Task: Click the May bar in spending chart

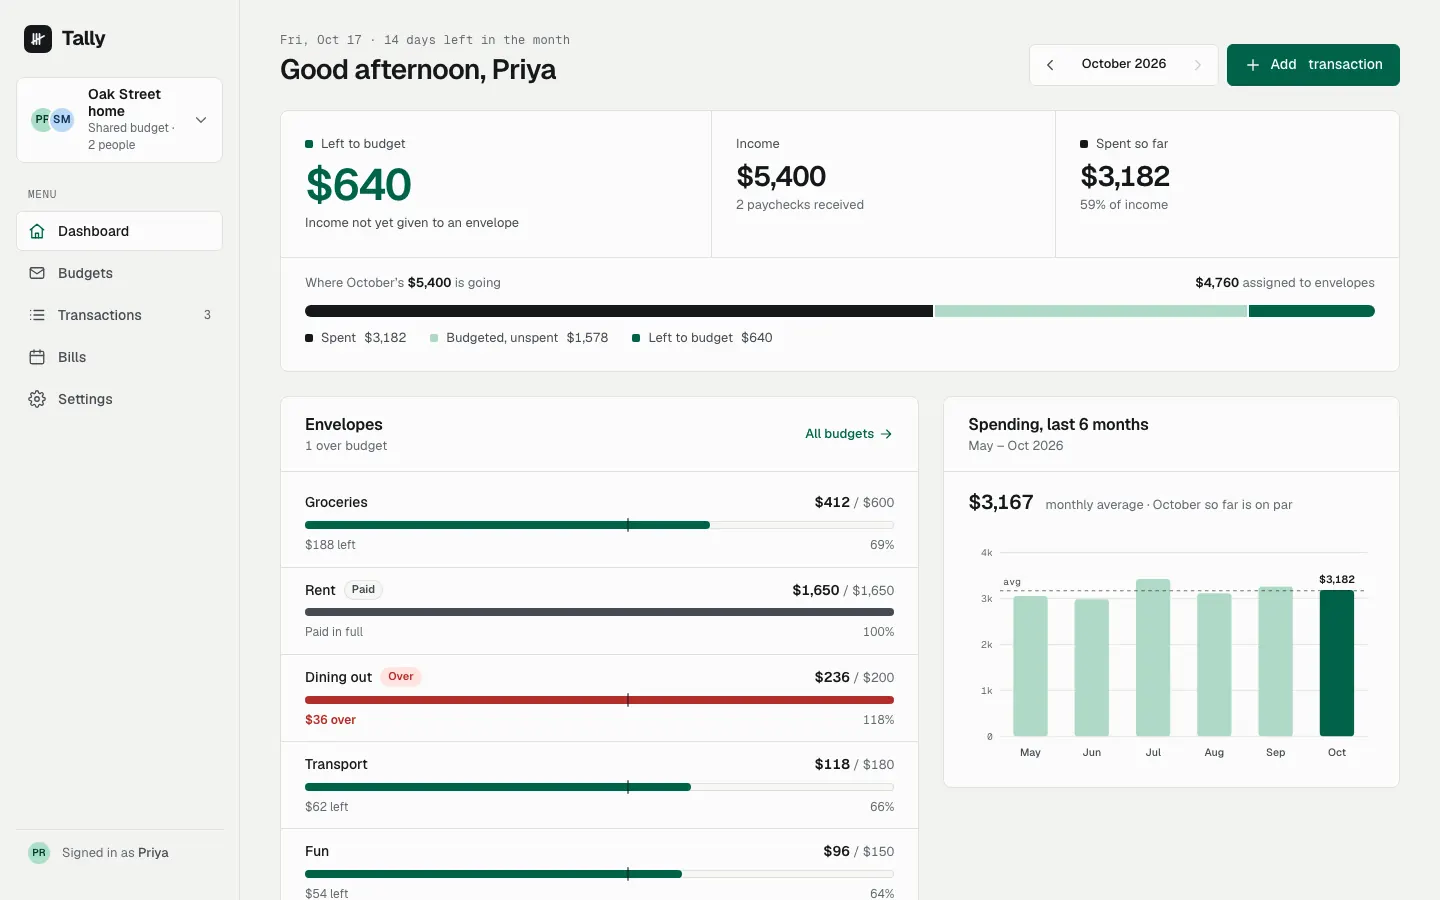Action: point(1030,666)
